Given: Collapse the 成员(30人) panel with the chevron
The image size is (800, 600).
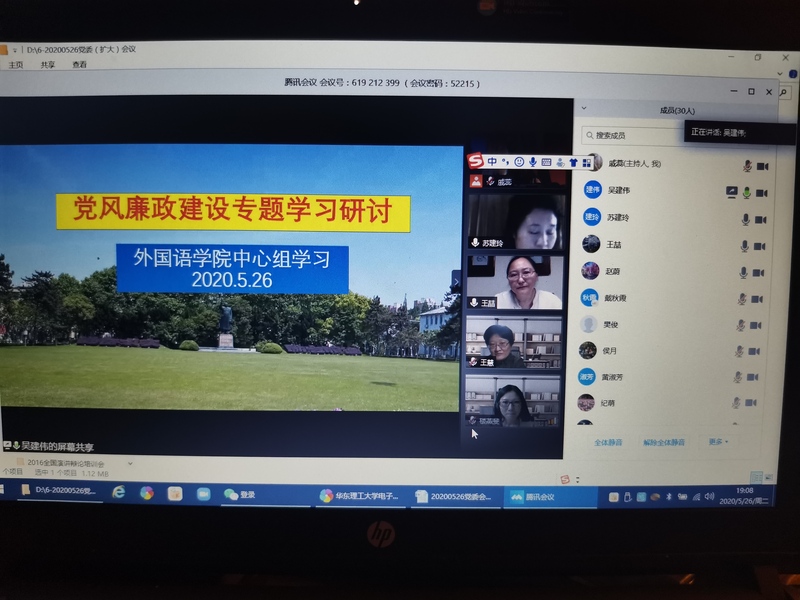Looking at the screenshot, I should (x=583, y=110).
